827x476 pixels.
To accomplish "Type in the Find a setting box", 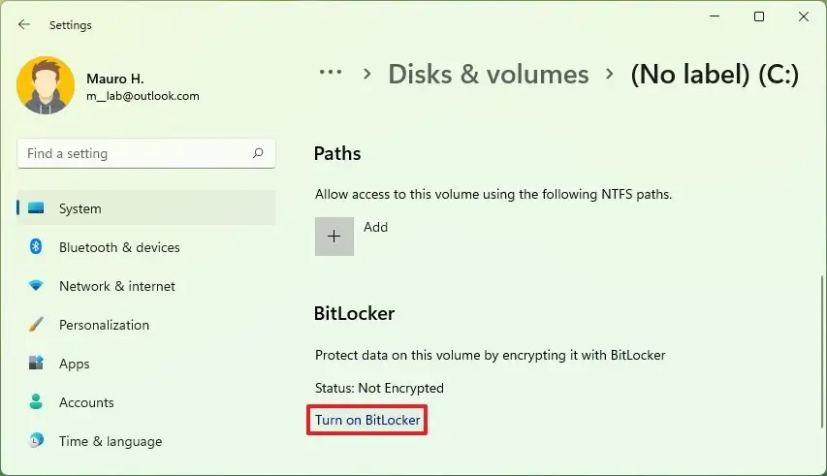I will point(130,153).
